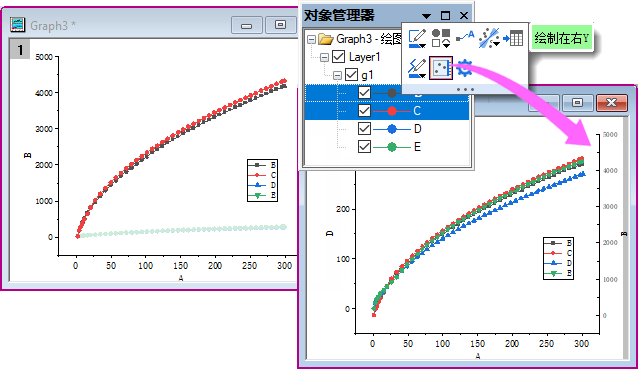Click the Graph3 folder icon in Object Manager
The image size is (638, 369).
pos(326,39)
